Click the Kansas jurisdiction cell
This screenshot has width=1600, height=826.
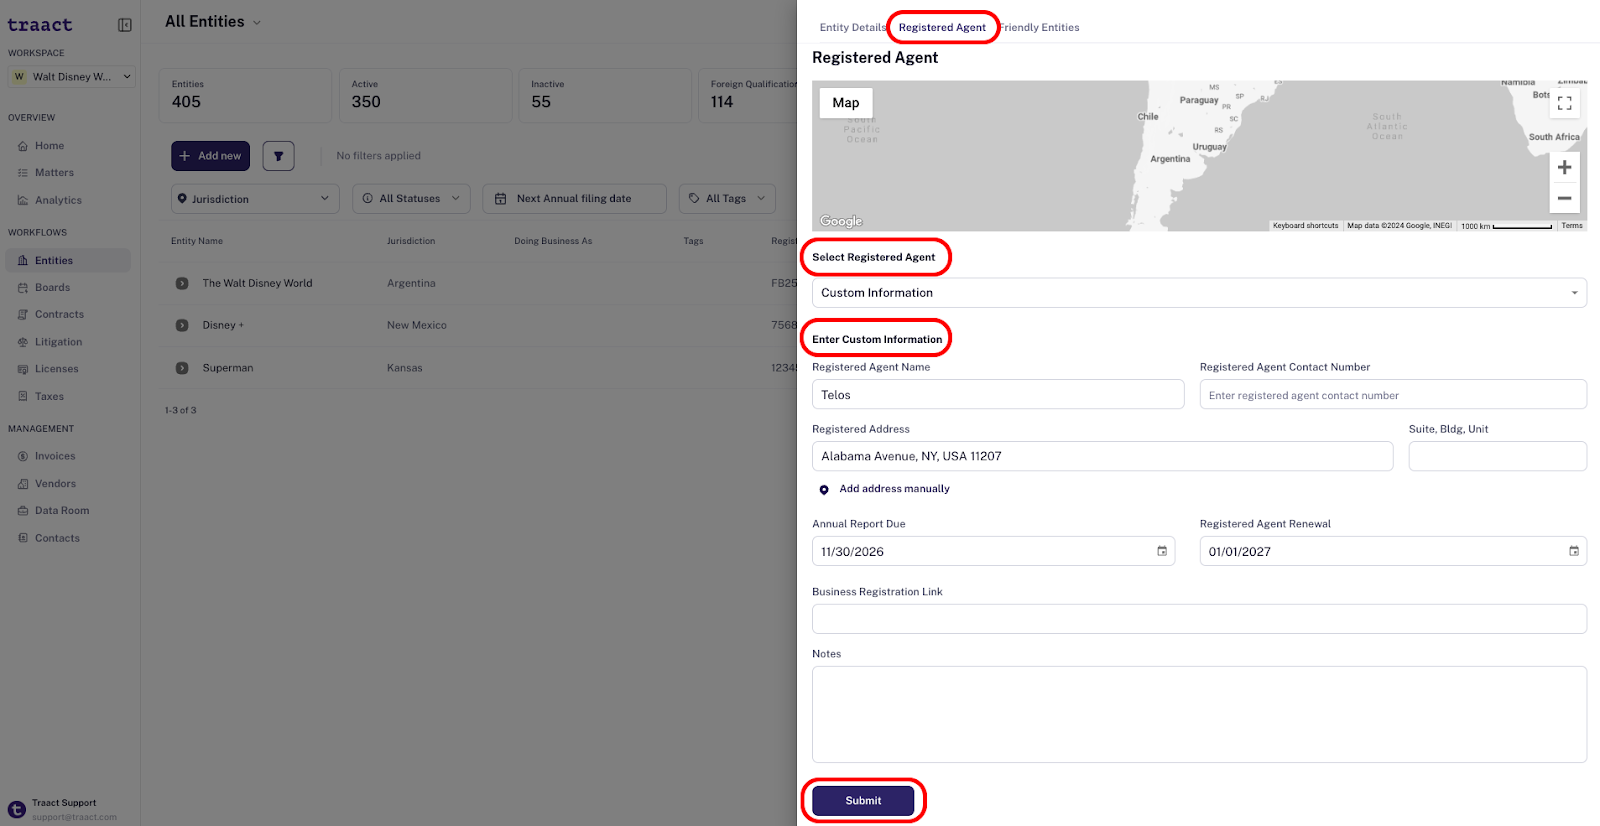(405, 368)
